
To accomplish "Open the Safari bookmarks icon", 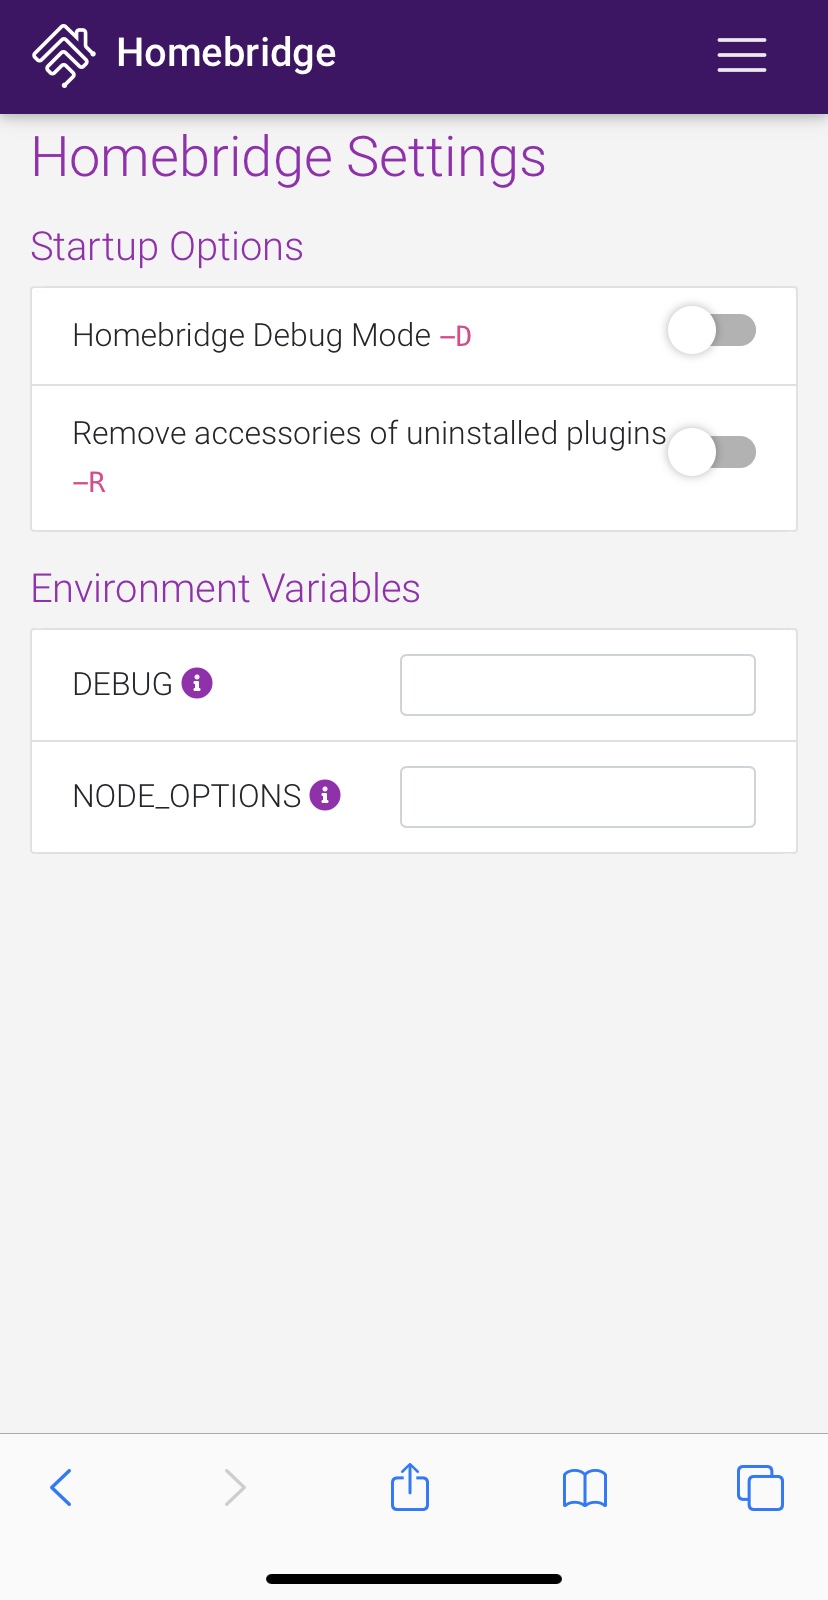I will point(584,1487).
